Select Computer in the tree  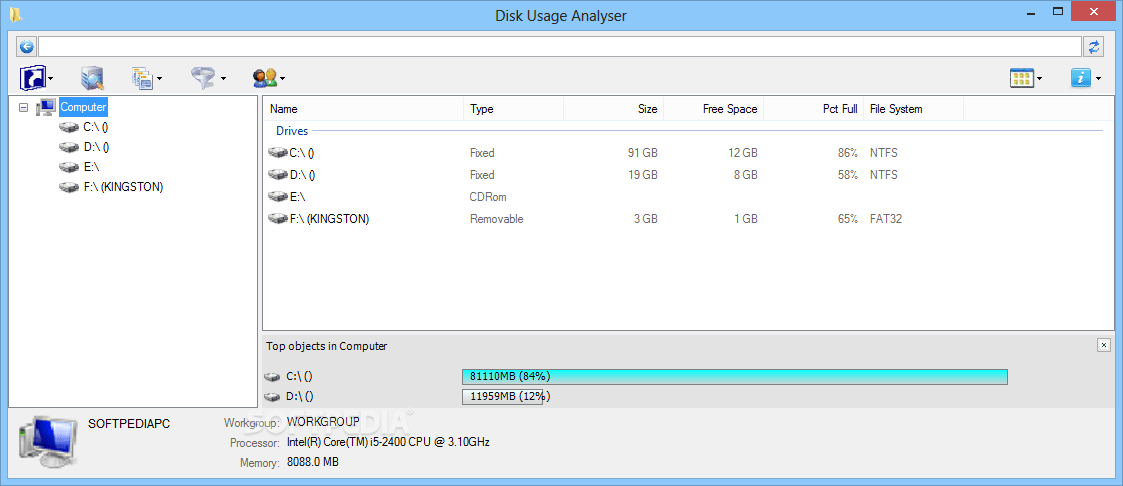pos(83,107)
